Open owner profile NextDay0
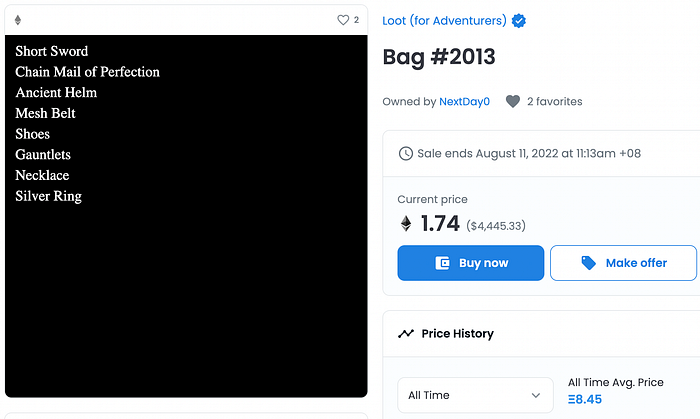 [464, 102]
